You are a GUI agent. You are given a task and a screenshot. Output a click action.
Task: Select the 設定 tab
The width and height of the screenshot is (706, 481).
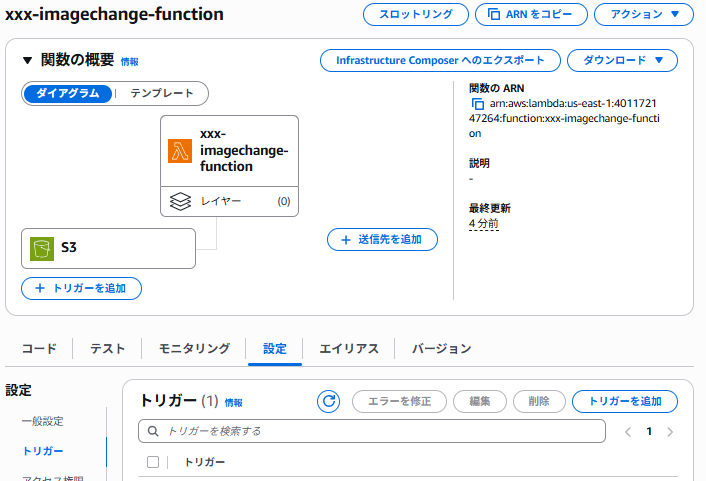tap(275, 349)
